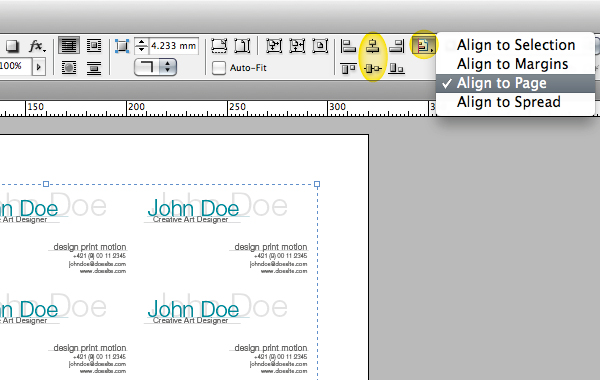Toggle the Auto-Fit checkbox

[x=219, y=68]
